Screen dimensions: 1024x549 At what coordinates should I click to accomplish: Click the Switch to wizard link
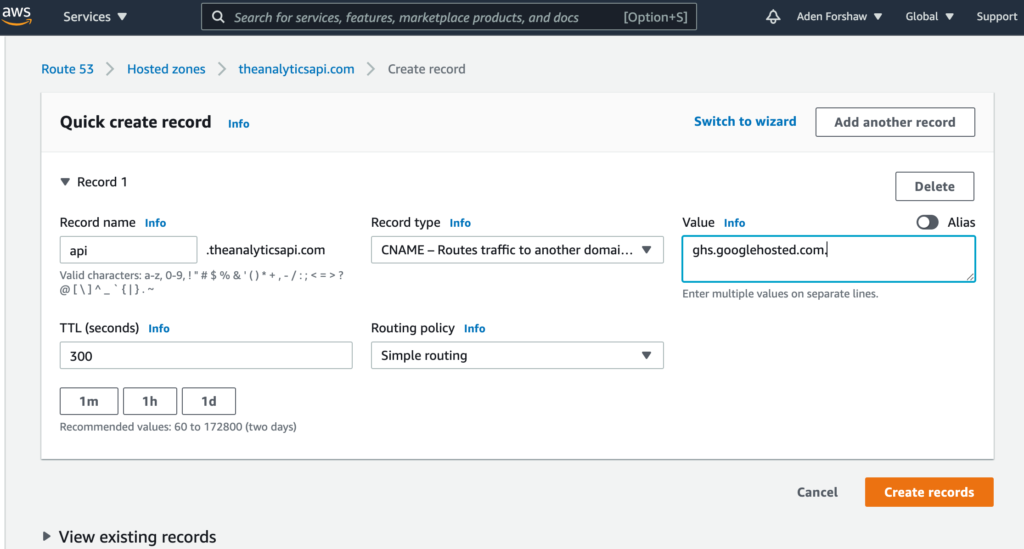coord(745,121)
